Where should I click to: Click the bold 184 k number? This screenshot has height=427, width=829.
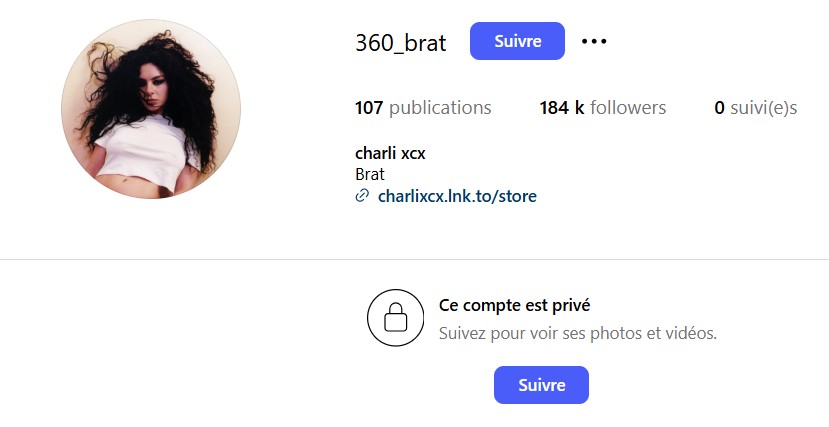coord(561,108)
